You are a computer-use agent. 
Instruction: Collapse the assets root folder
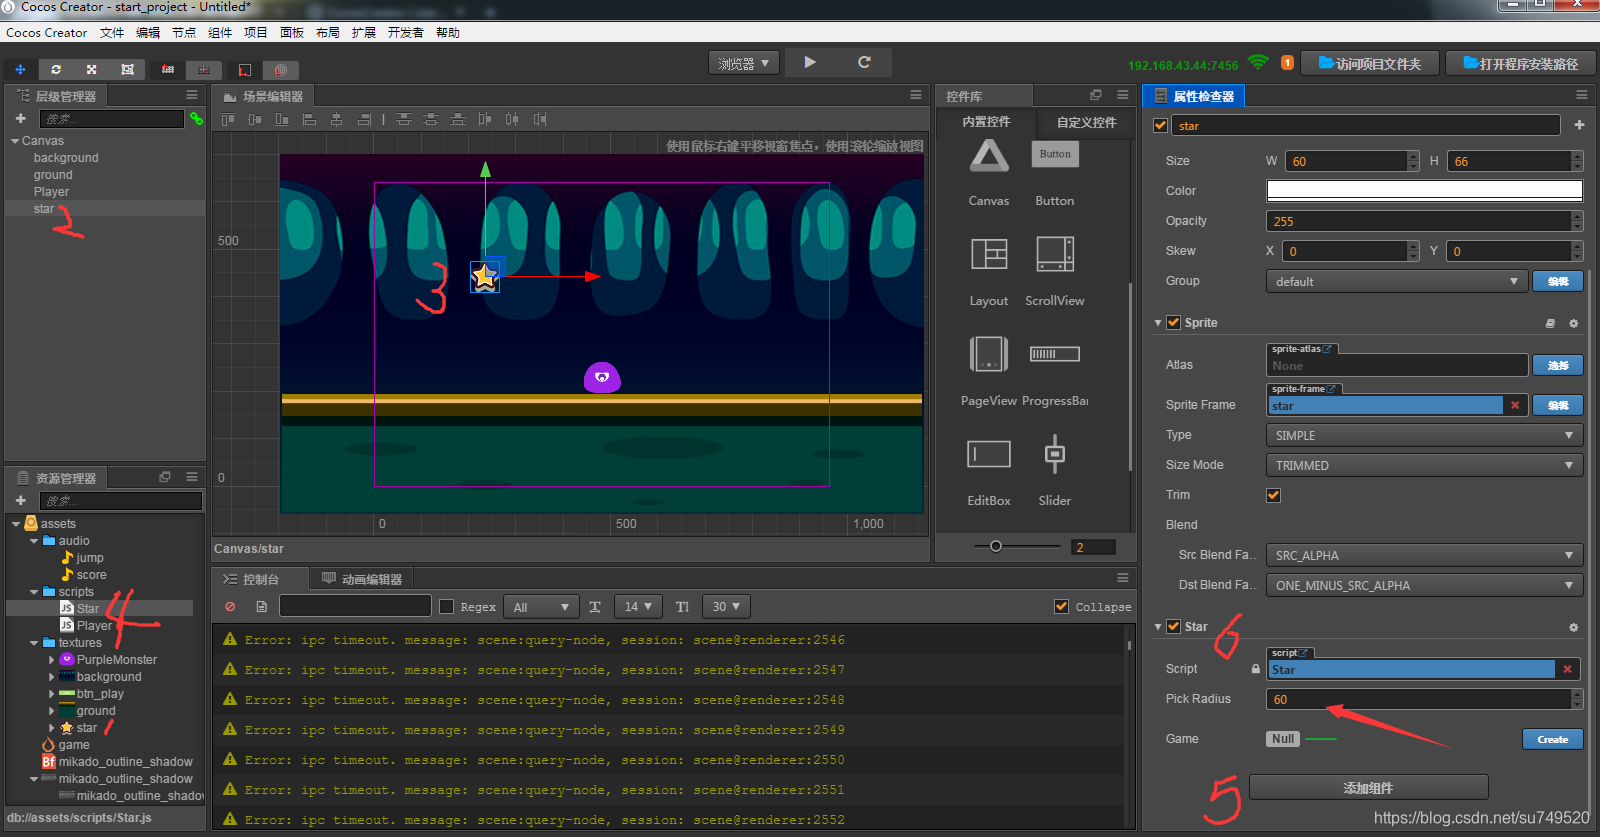pos(16,524)
